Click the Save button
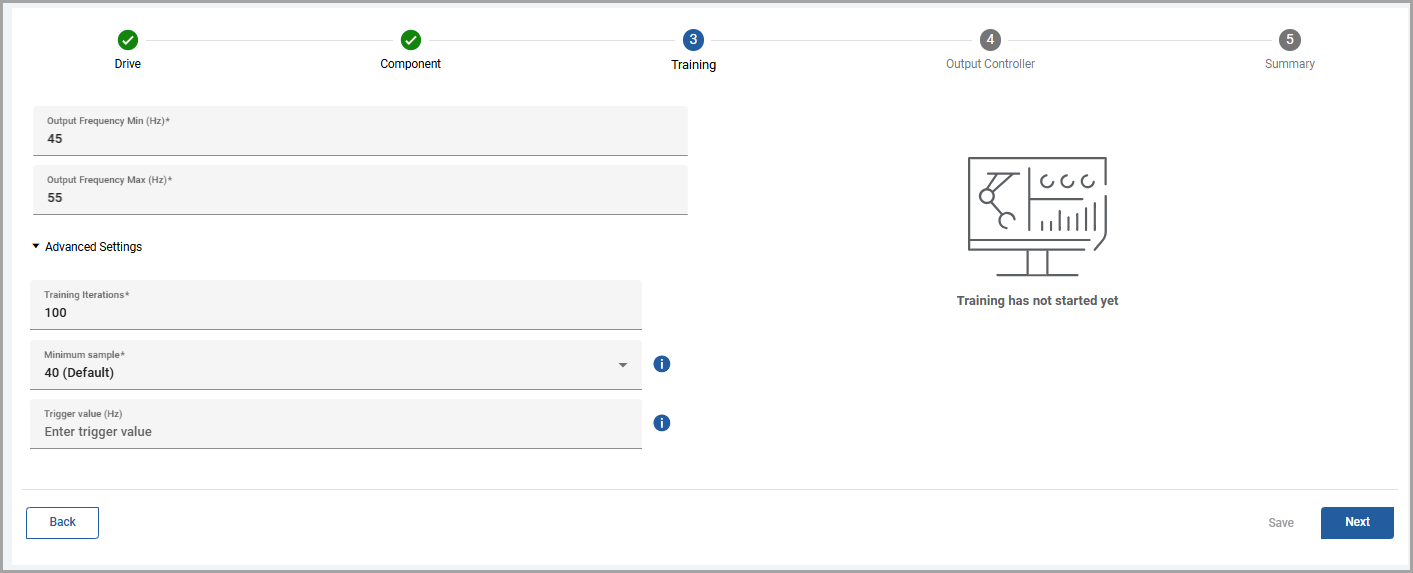Screen dimensions: 1413x573 pyautogui.click(x=1280, y=523)
